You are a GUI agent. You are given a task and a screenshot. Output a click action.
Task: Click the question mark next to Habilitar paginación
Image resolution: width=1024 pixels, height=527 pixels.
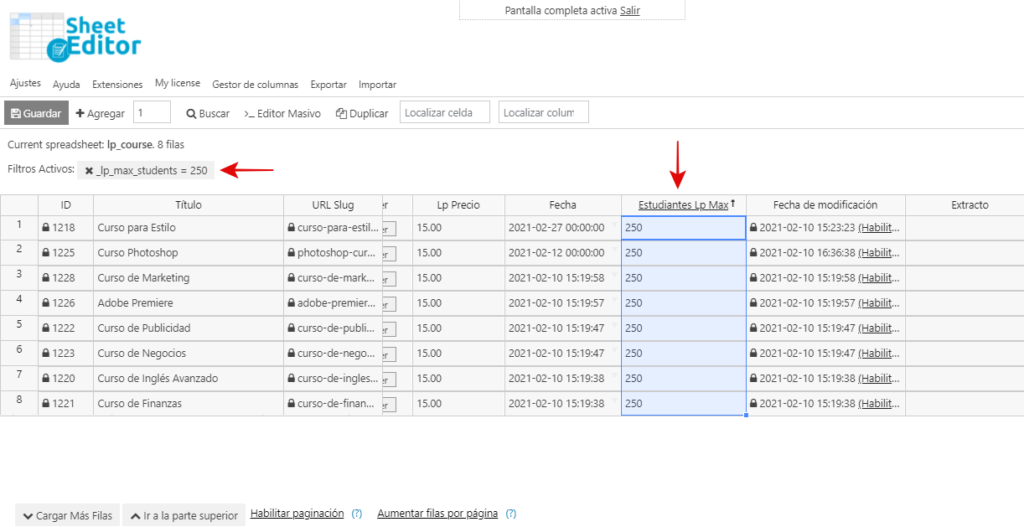(356, 514)
